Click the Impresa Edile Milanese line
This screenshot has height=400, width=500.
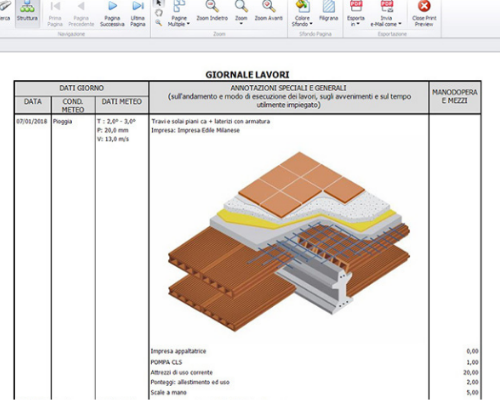pos(195,130)
